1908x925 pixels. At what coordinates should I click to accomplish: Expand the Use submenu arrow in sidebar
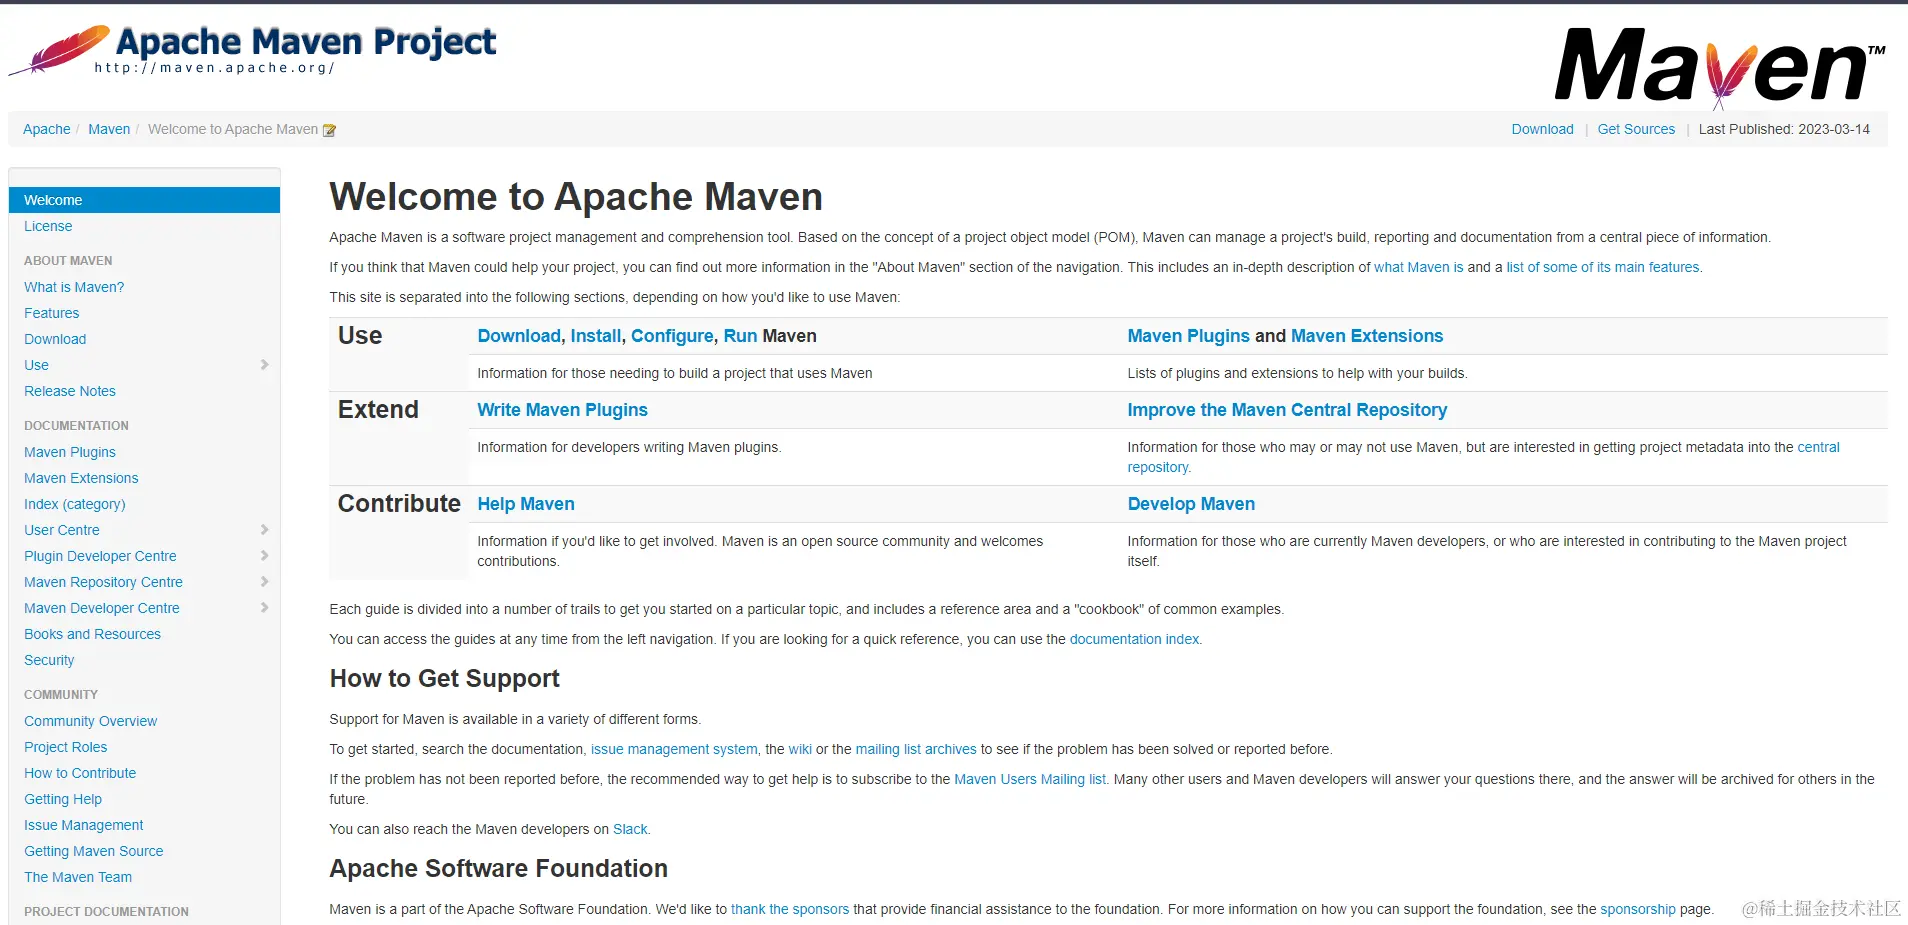point(264,365)
